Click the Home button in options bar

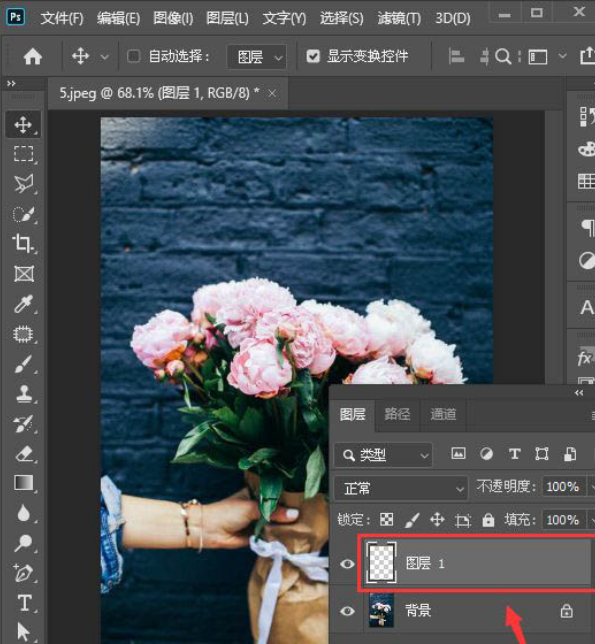click(x=33, y=56)
